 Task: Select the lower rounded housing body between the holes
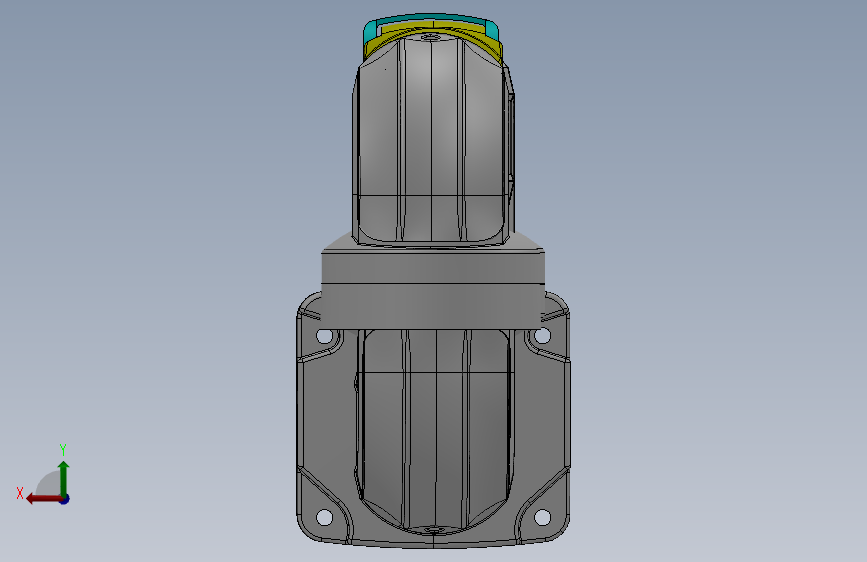point(434,431)
